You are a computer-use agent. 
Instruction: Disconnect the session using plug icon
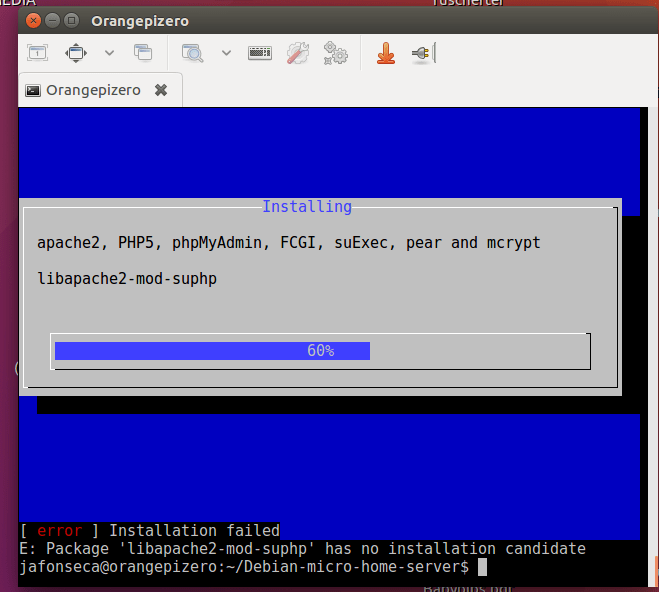tap(424, 53)
